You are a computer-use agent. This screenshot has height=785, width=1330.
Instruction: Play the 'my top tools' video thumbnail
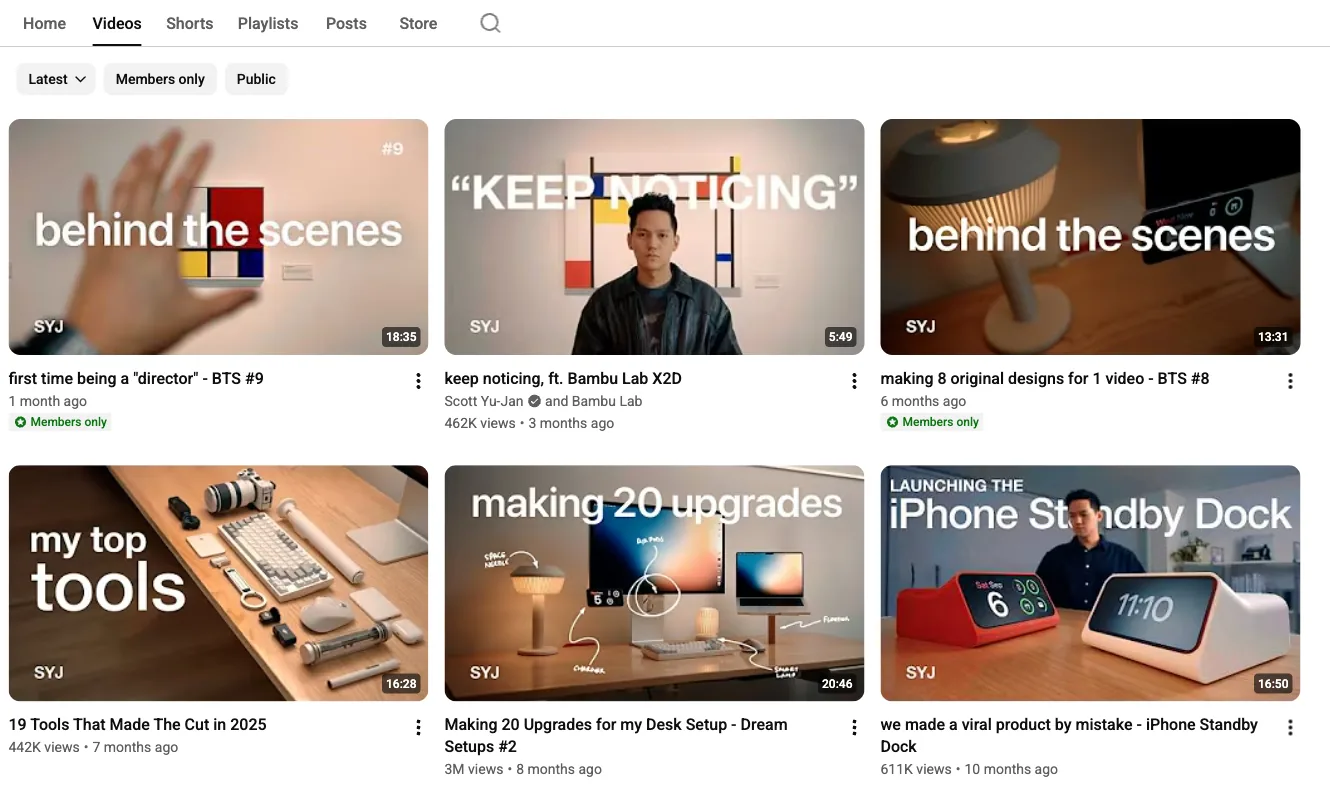(x=218, y=583)
